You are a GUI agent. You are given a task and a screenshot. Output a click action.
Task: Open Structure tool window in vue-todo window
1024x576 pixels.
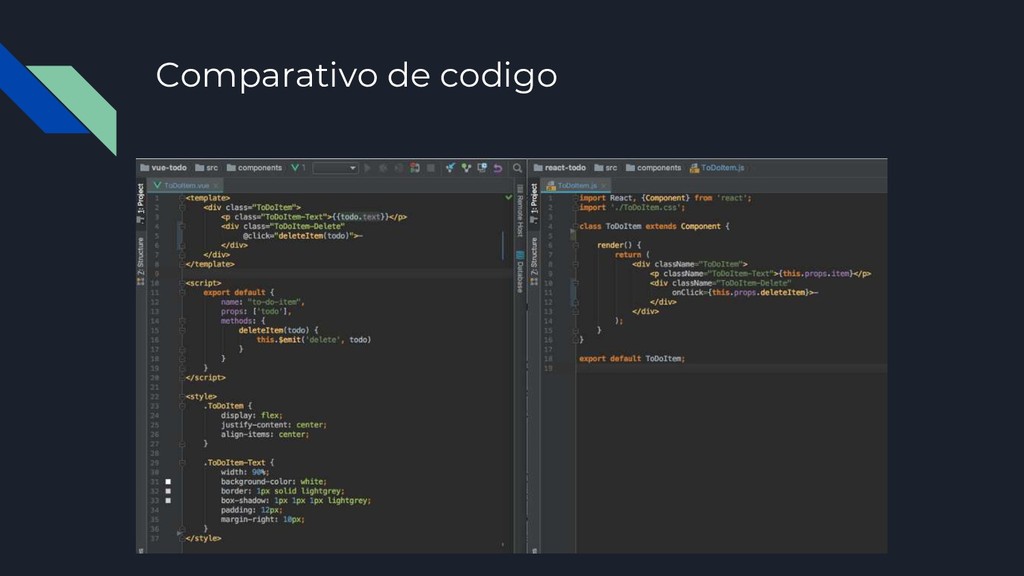coord(140,261)
